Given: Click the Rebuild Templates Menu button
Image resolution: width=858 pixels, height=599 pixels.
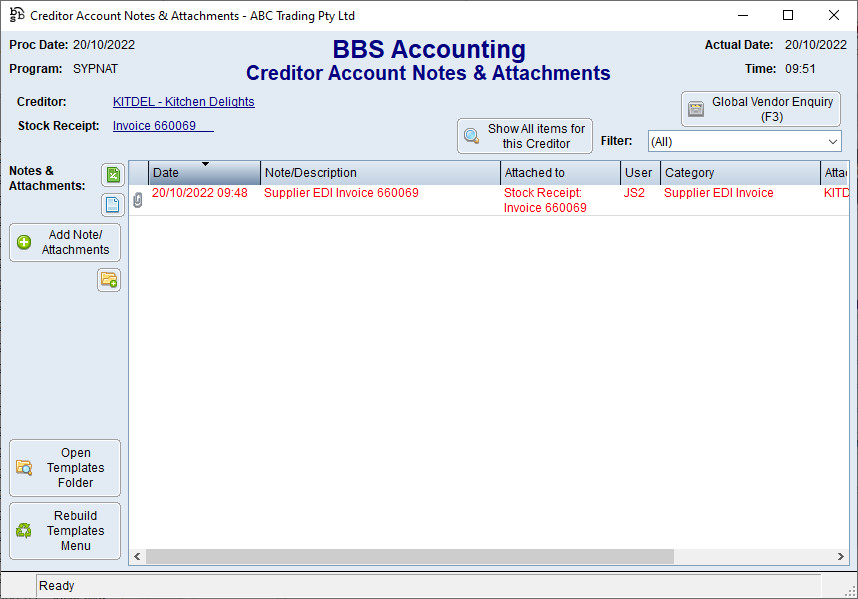Looking at the screenshot, I should (x=65, y=531).
